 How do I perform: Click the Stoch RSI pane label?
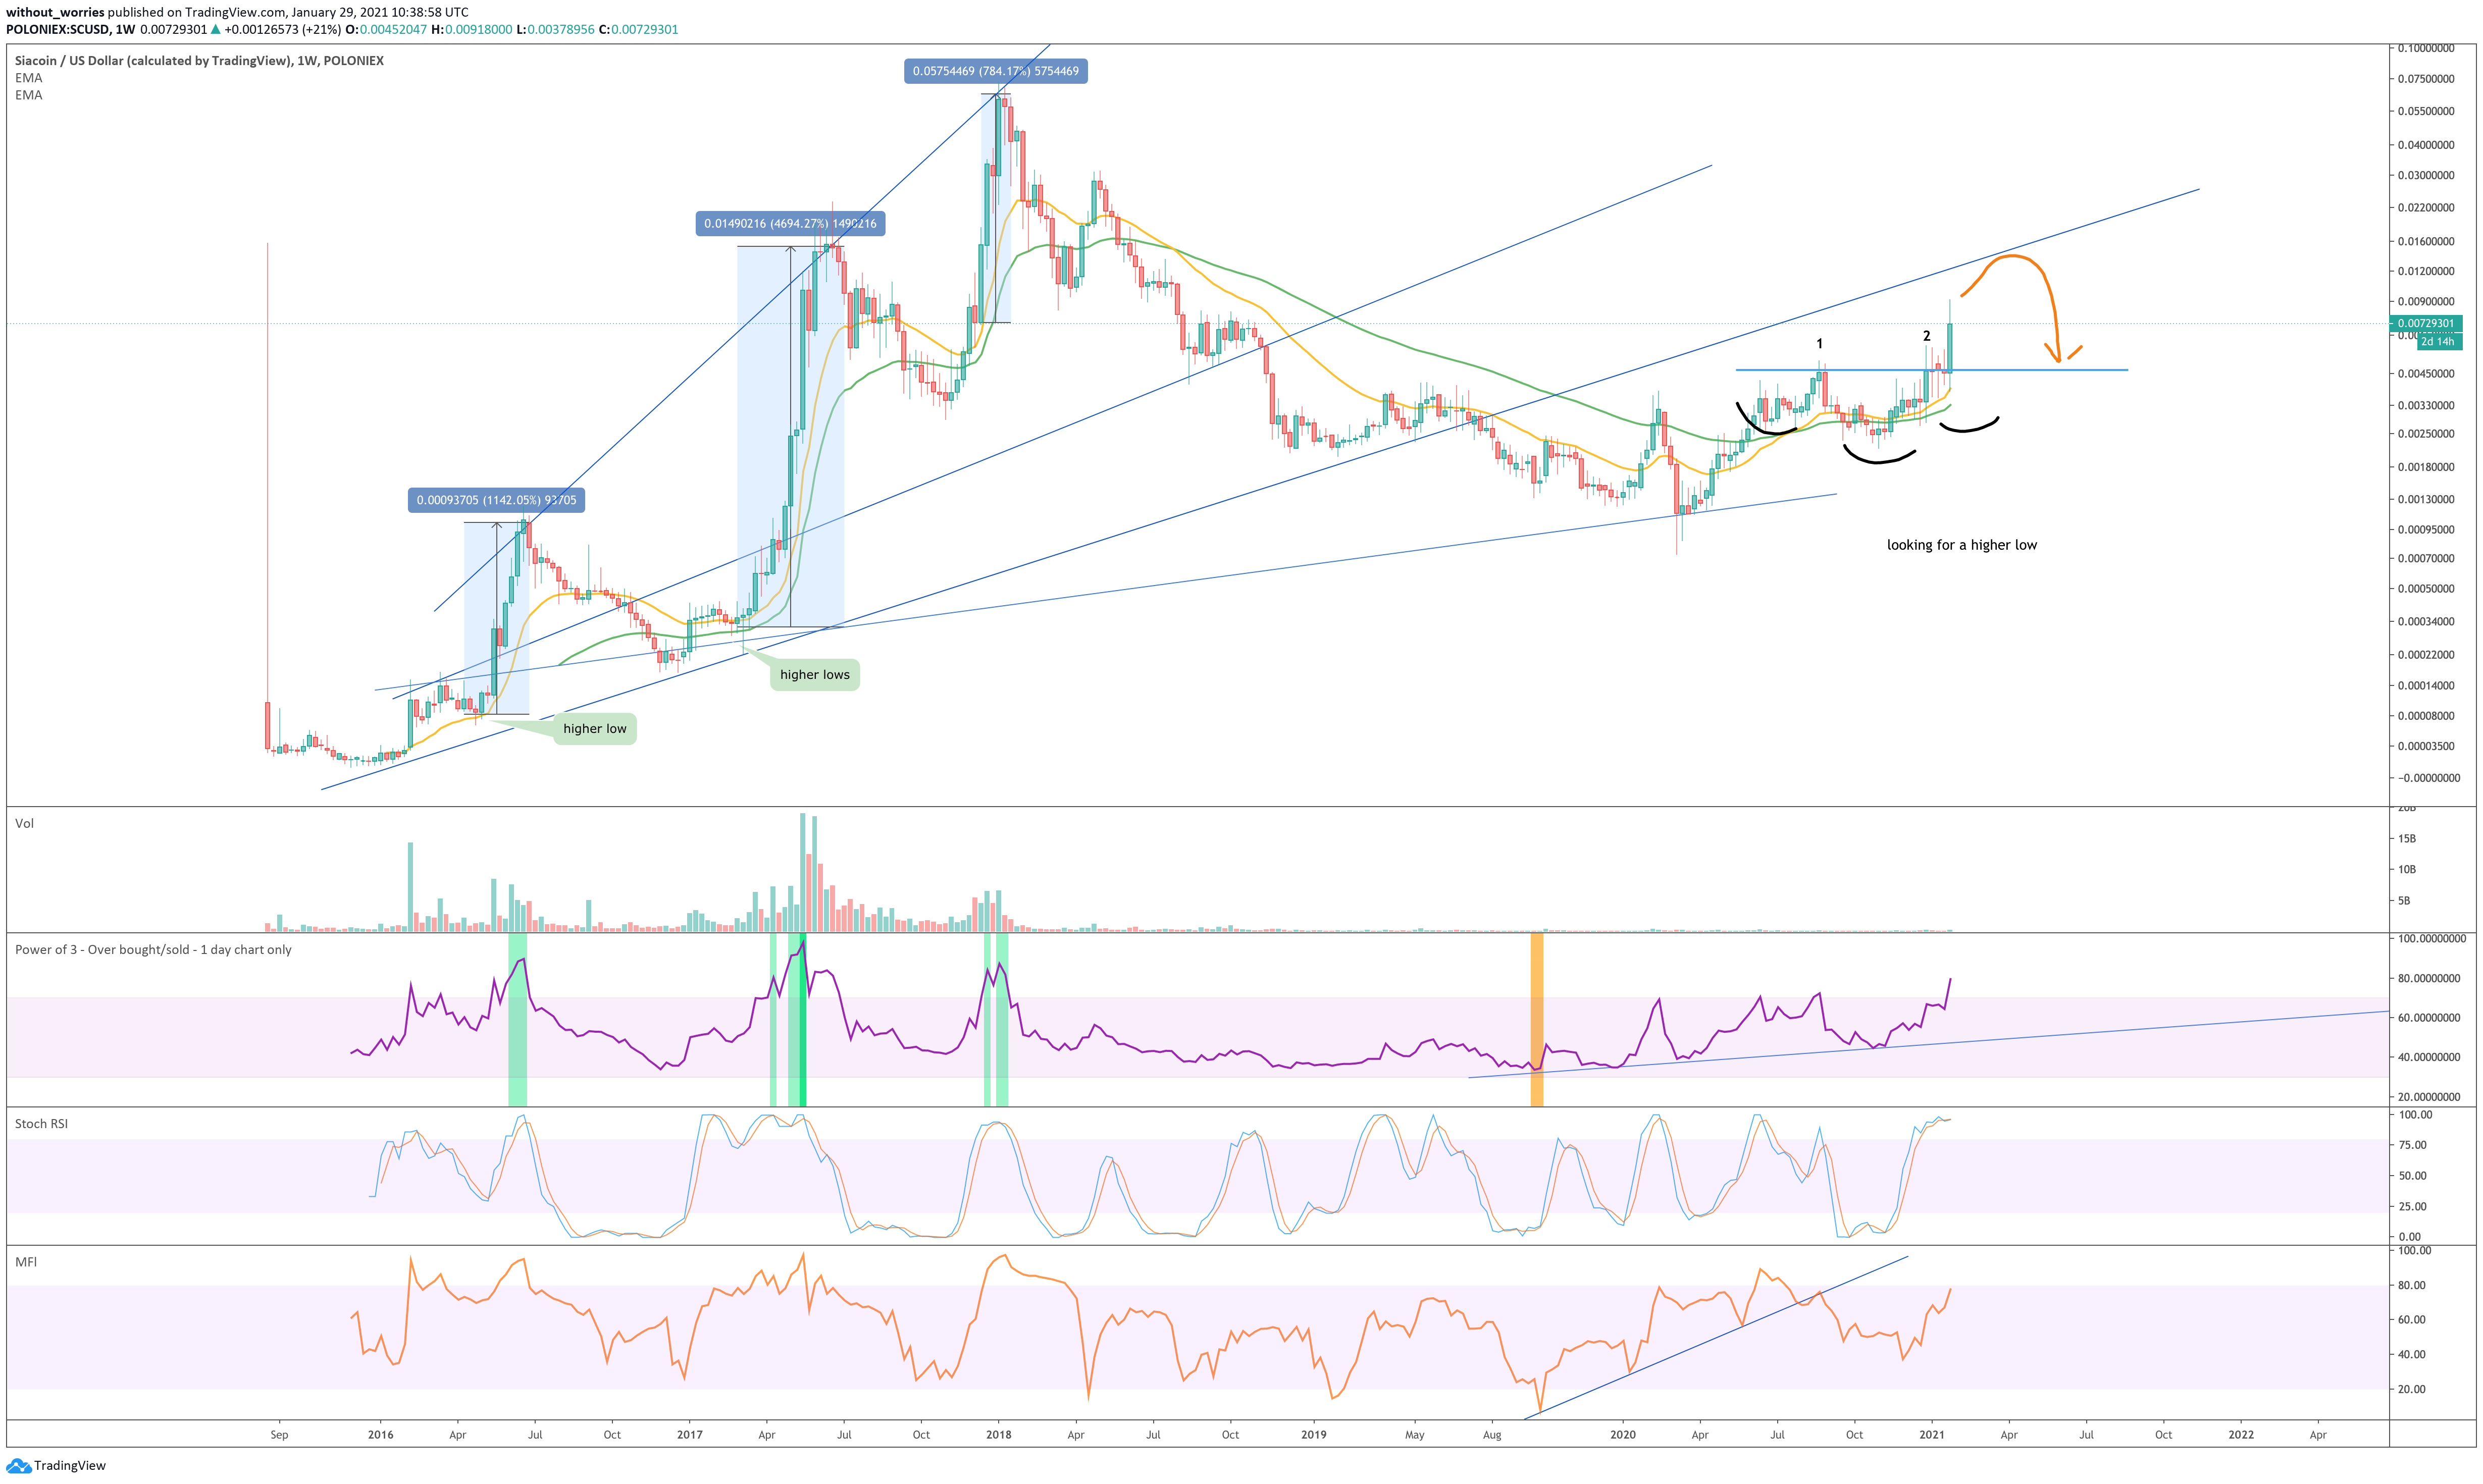[x=41, y=1124]
